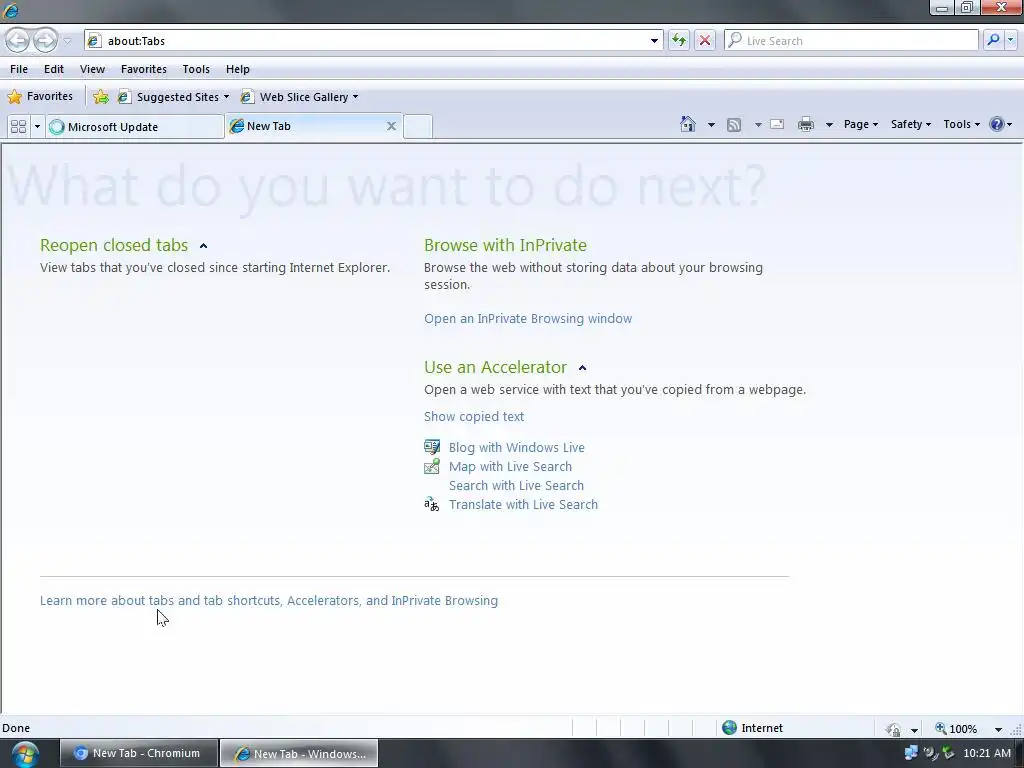The height and width of the screenshot is (768, 1024).
Task: Collapse the Reopen closed tabs section
Action: pyautogui.click(x=203, y=246)
